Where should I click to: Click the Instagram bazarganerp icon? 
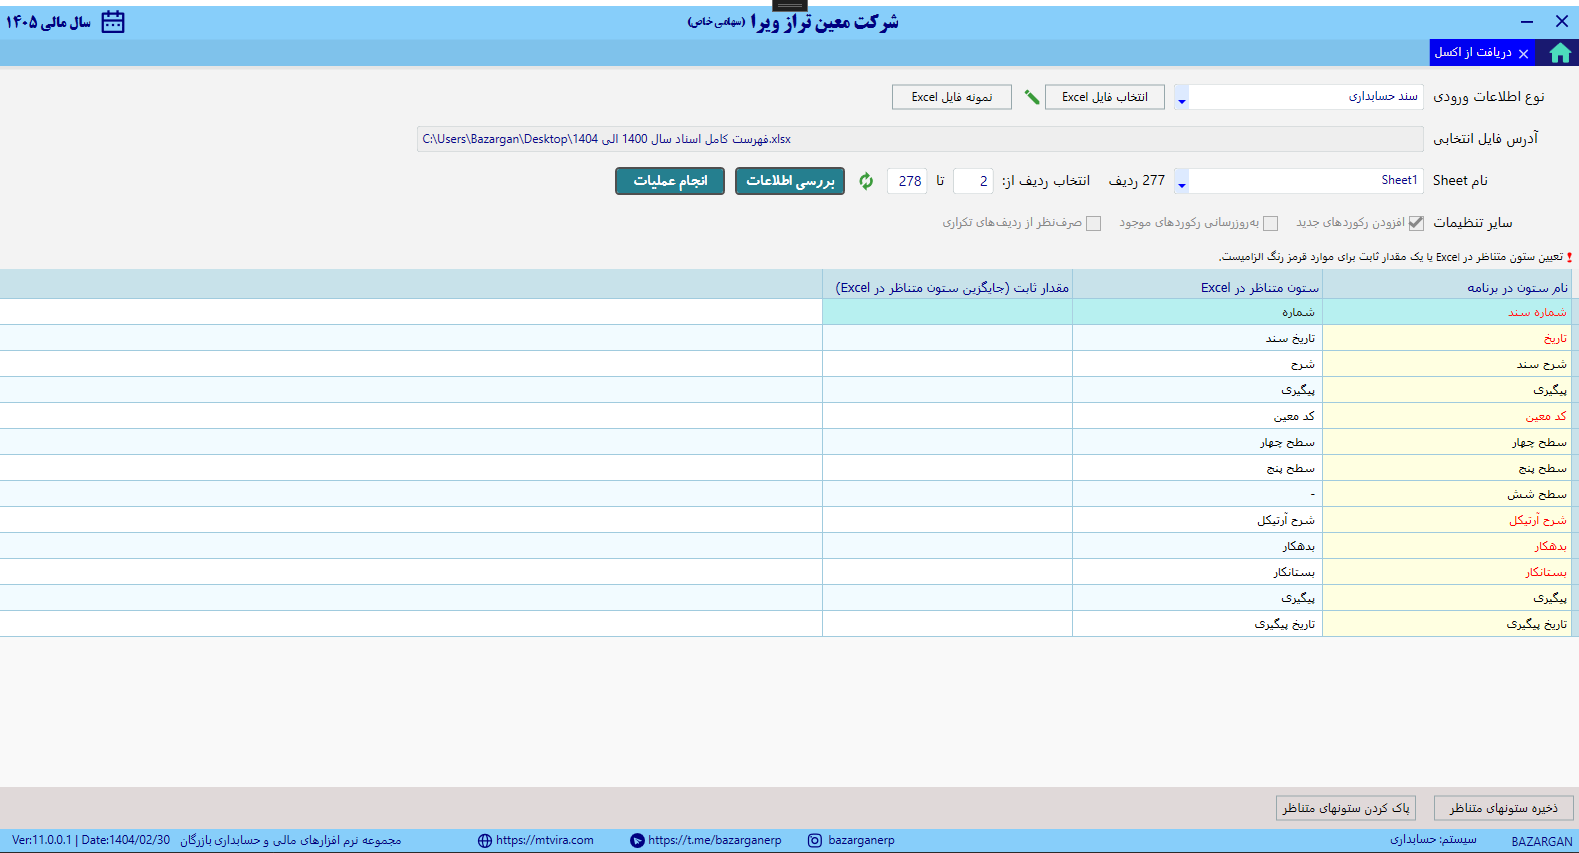pos(815,841)
